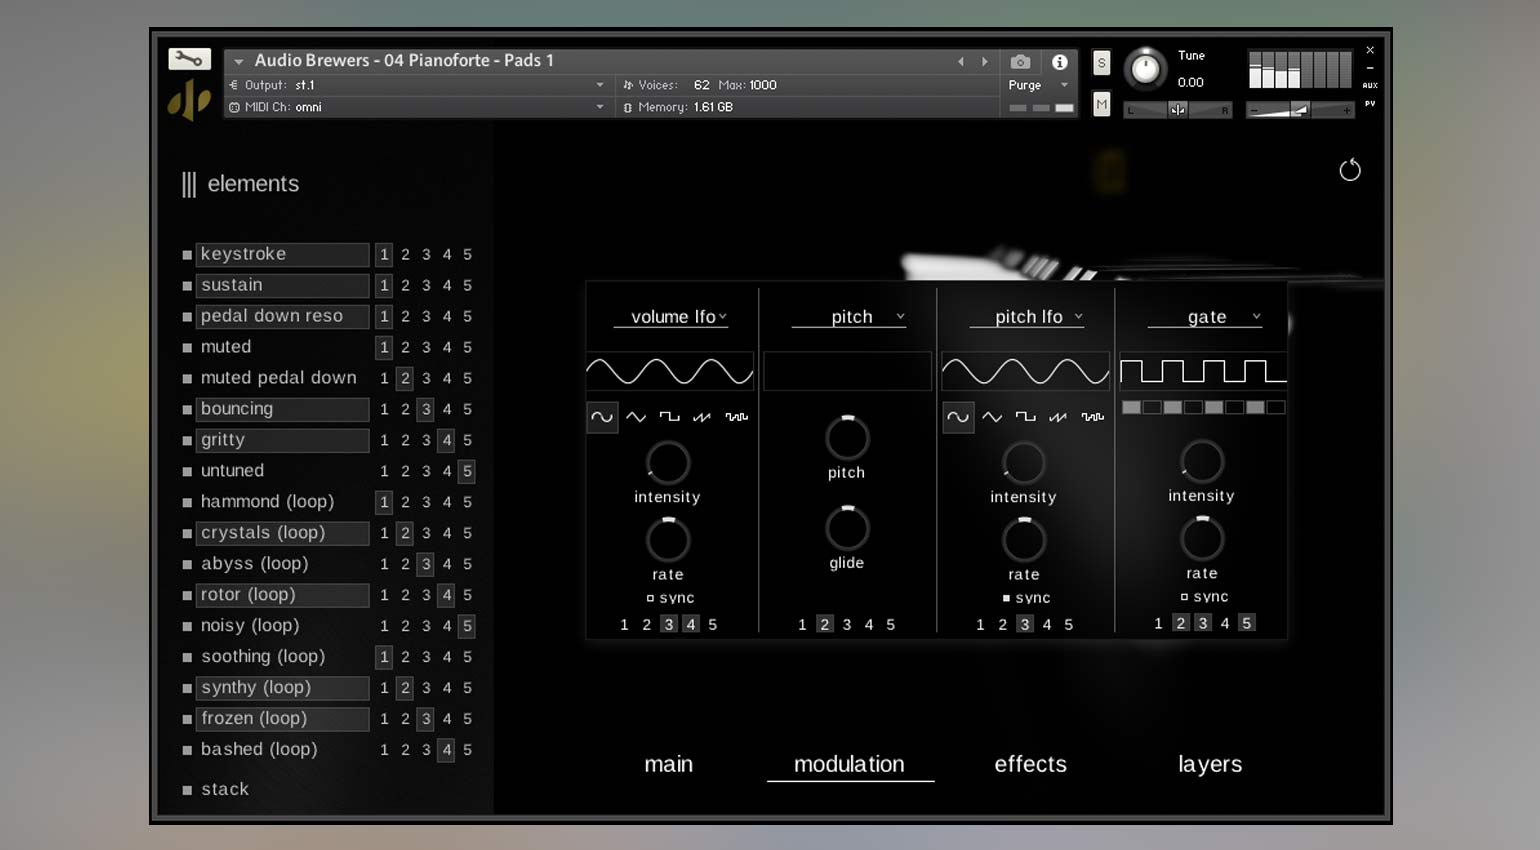
Task: Select the frozen (loop) element label
Action: click(282, 719)
